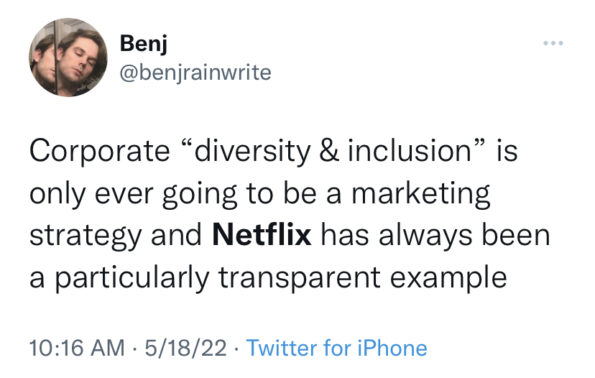Image resolution: width=595 pixels, height=378 pixels.
Task: Click the words particularly transparent example
Action: 281,279
